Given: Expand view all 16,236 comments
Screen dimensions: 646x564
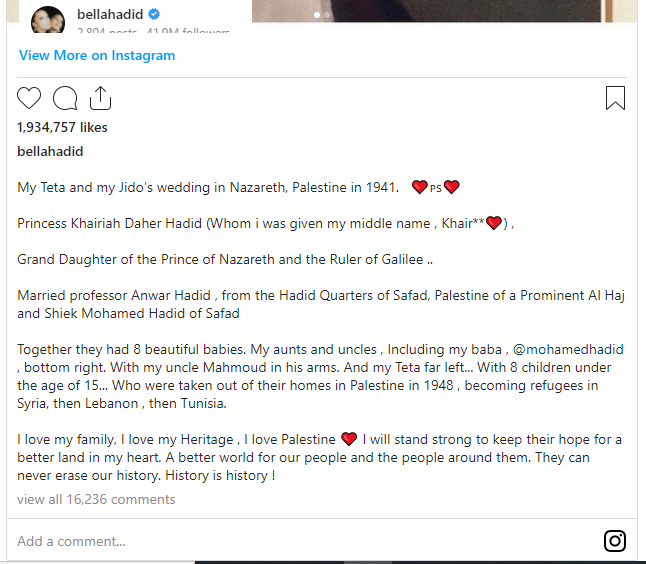Looking at the screenshot, I should 96,499.
